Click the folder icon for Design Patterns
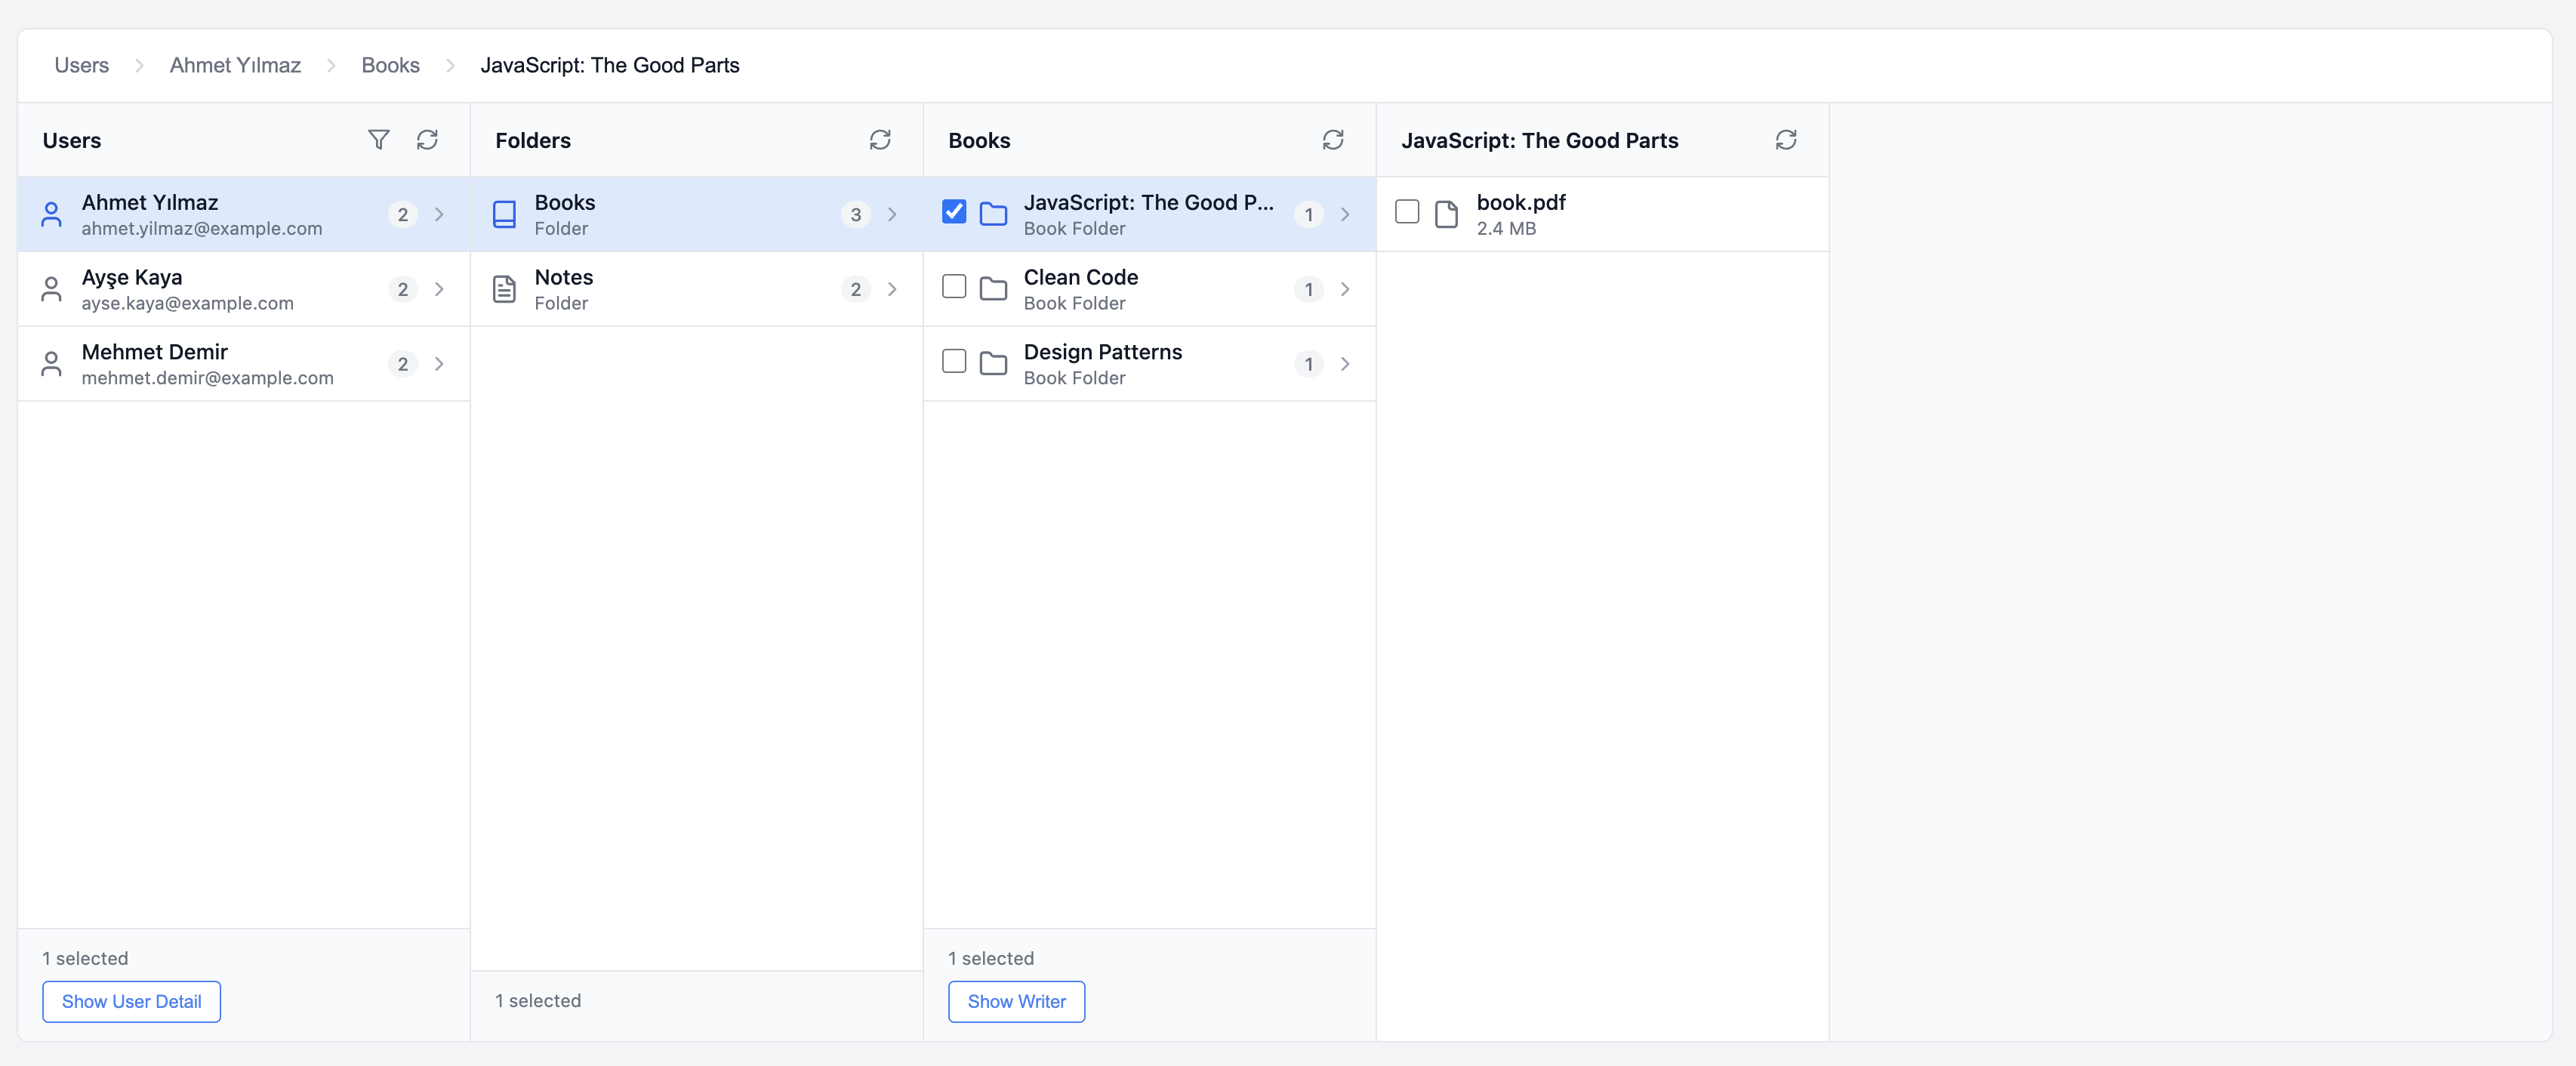This screenshot has width=2576, height=1066. (993, 364)
